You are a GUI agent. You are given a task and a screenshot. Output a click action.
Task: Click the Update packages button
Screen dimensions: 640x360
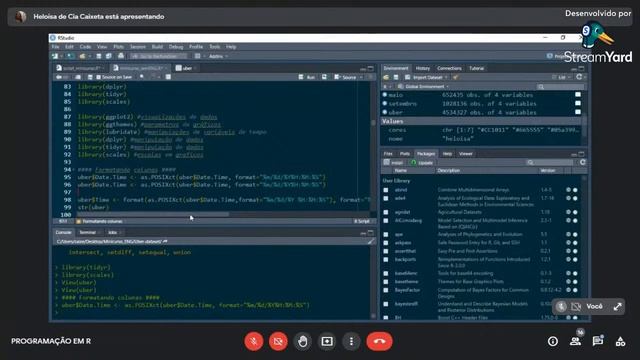(422, 162)
